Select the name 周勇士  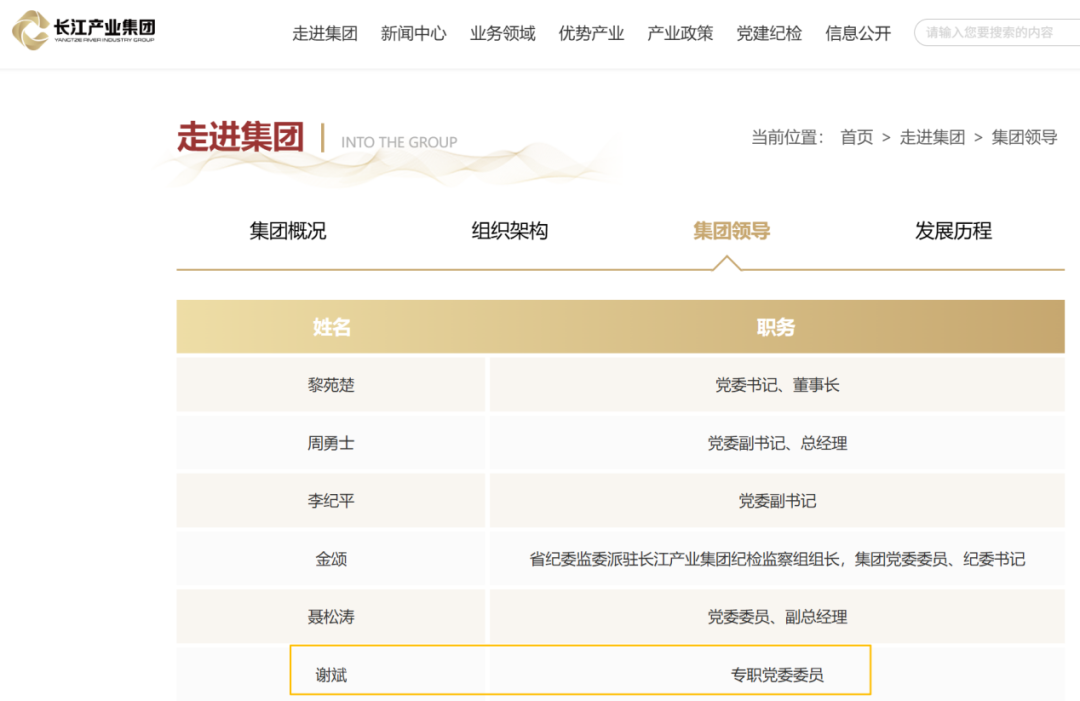(331, 443)
